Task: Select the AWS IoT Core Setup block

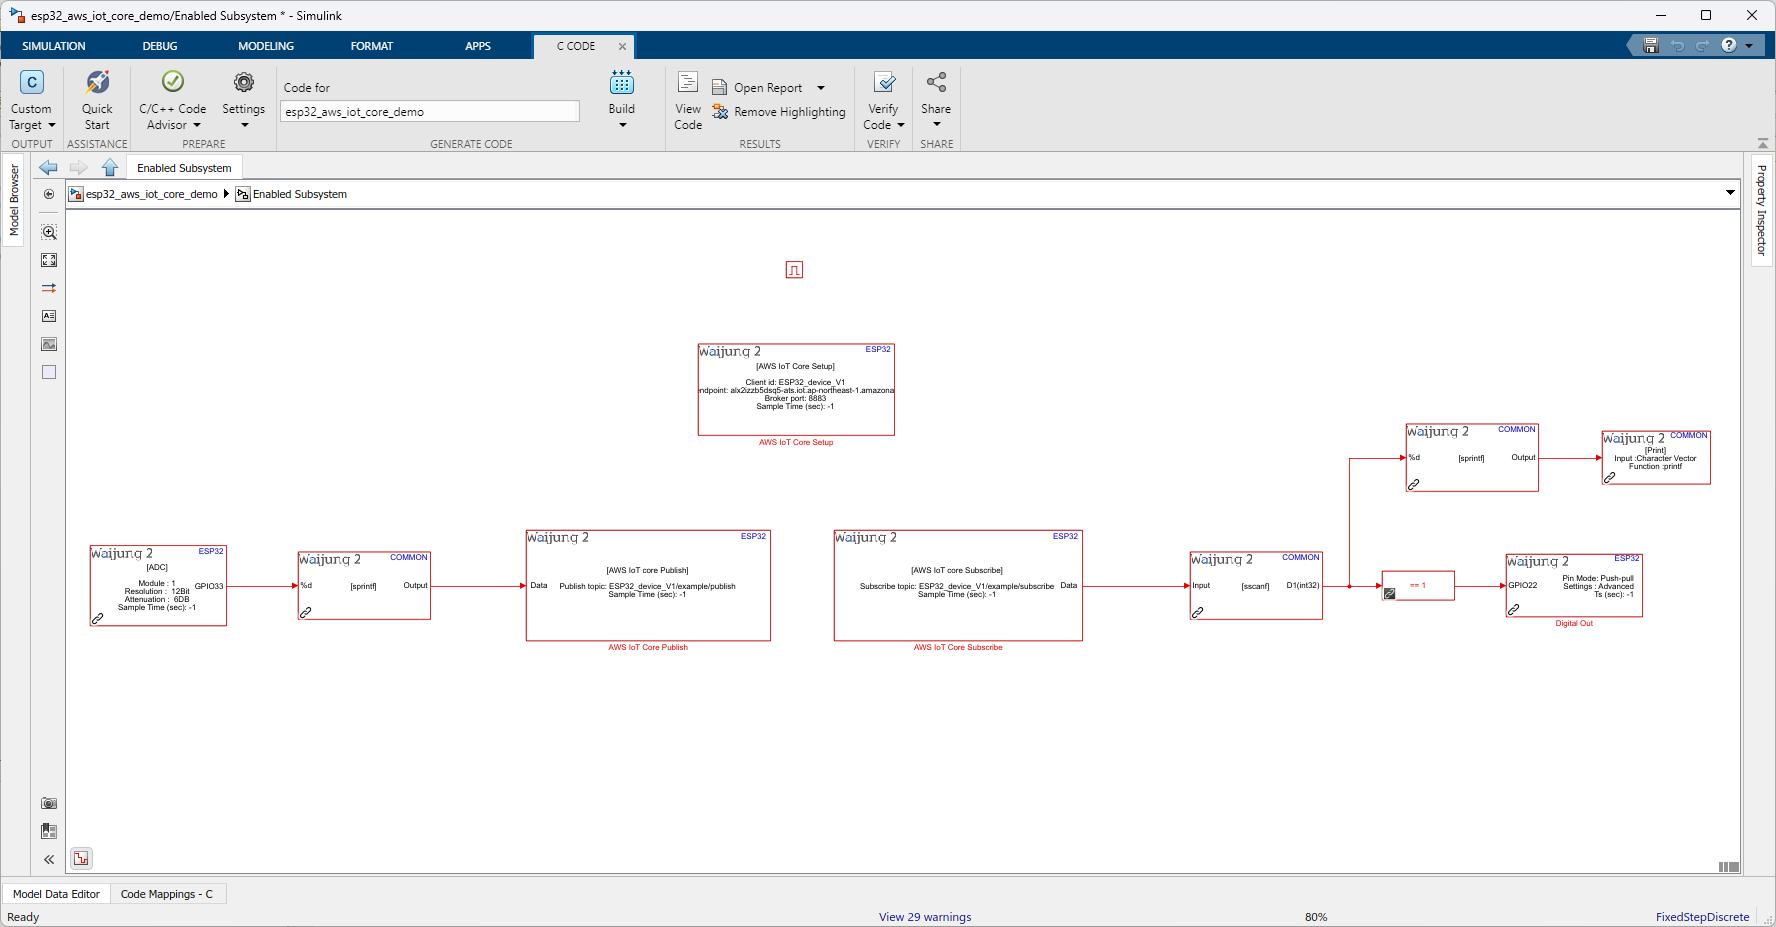Action: (796, 390)
